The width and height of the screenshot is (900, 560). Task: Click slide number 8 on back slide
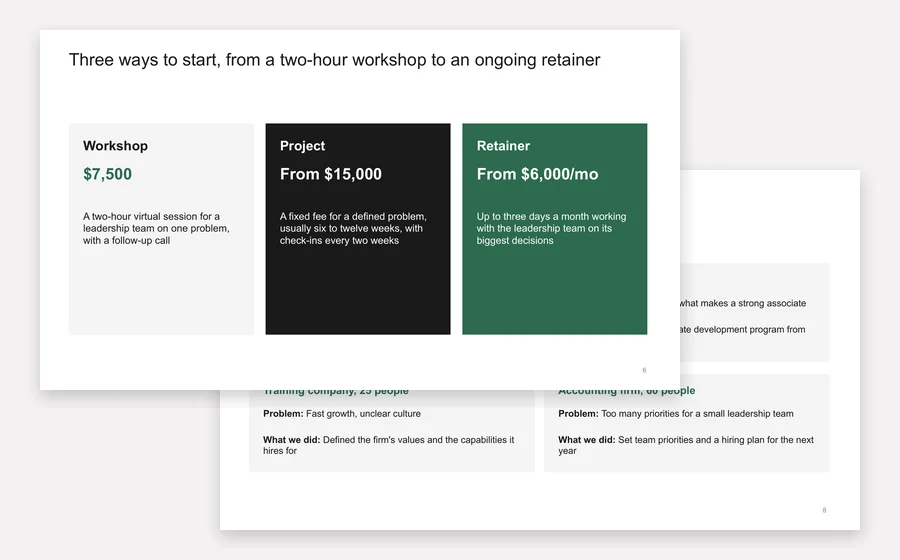(824, 510)
